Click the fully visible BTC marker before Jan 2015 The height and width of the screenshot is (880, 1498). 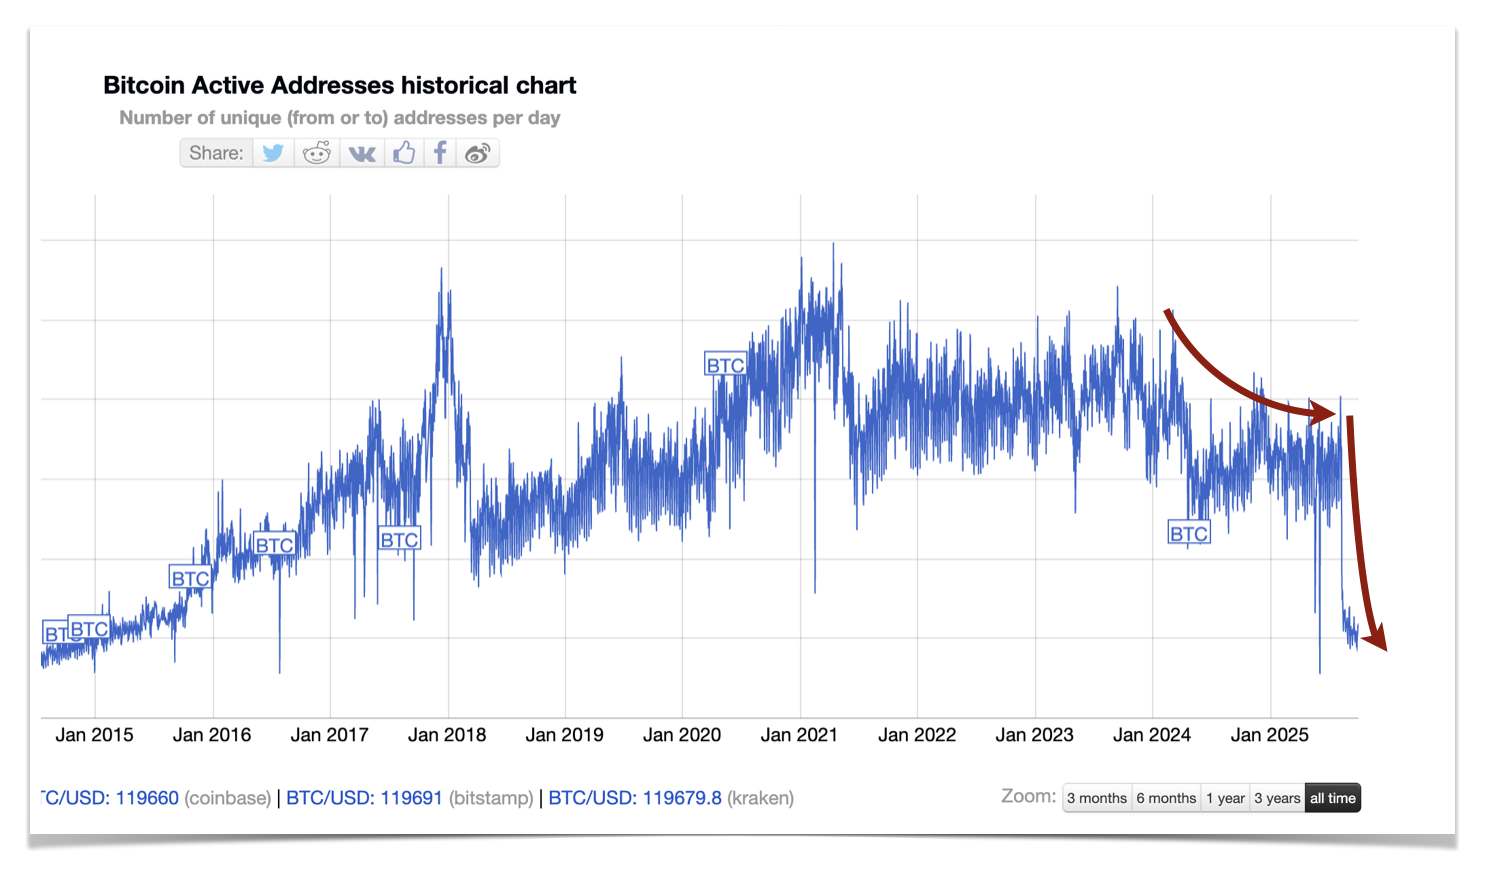point(89,629)
